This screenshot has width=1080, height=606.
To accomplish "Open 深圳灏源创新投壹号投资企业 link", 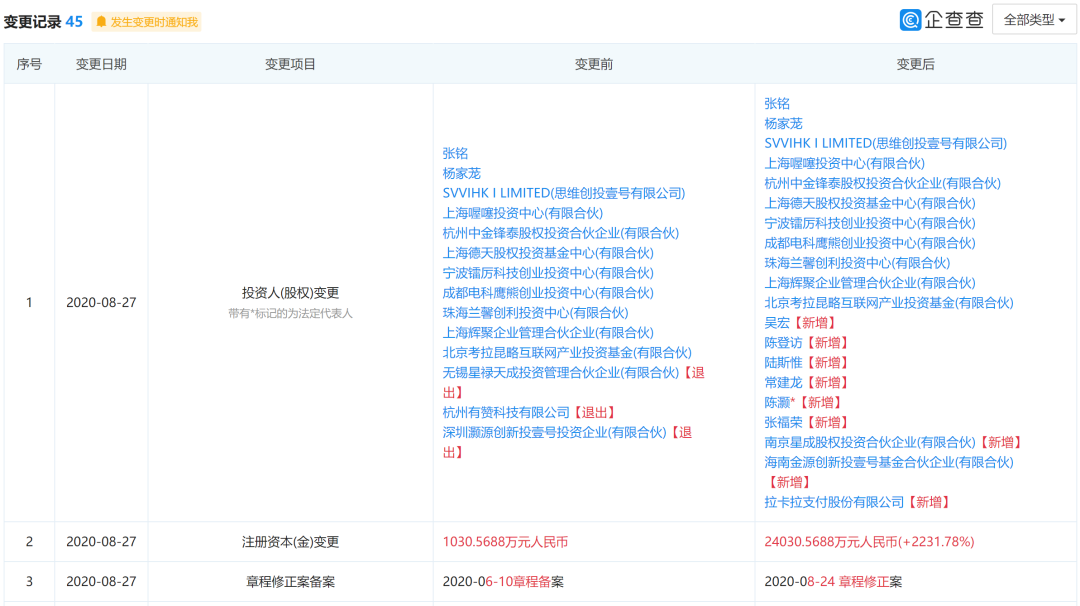I will pos(554,432).
